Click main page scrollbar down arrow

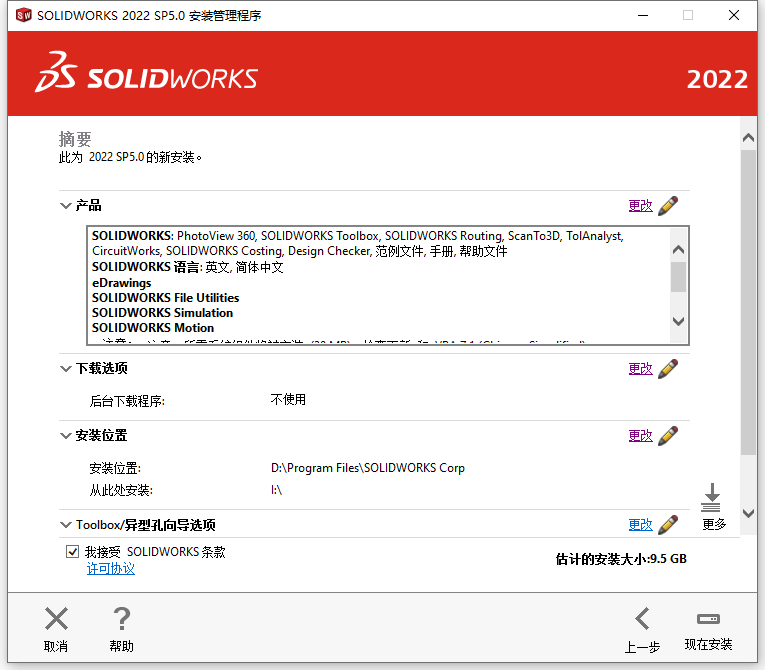pos(748,513)
